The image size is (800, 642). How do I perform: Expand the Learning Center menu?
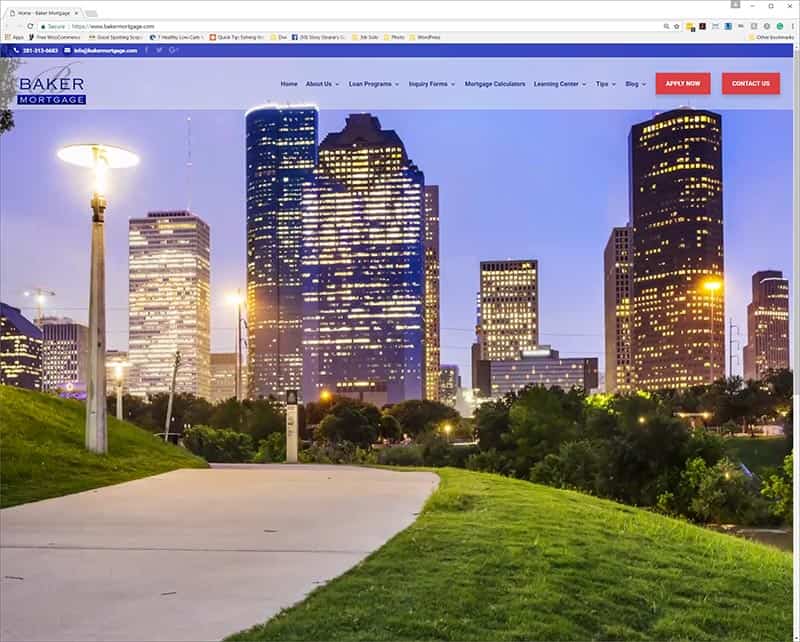click(560, 84)
